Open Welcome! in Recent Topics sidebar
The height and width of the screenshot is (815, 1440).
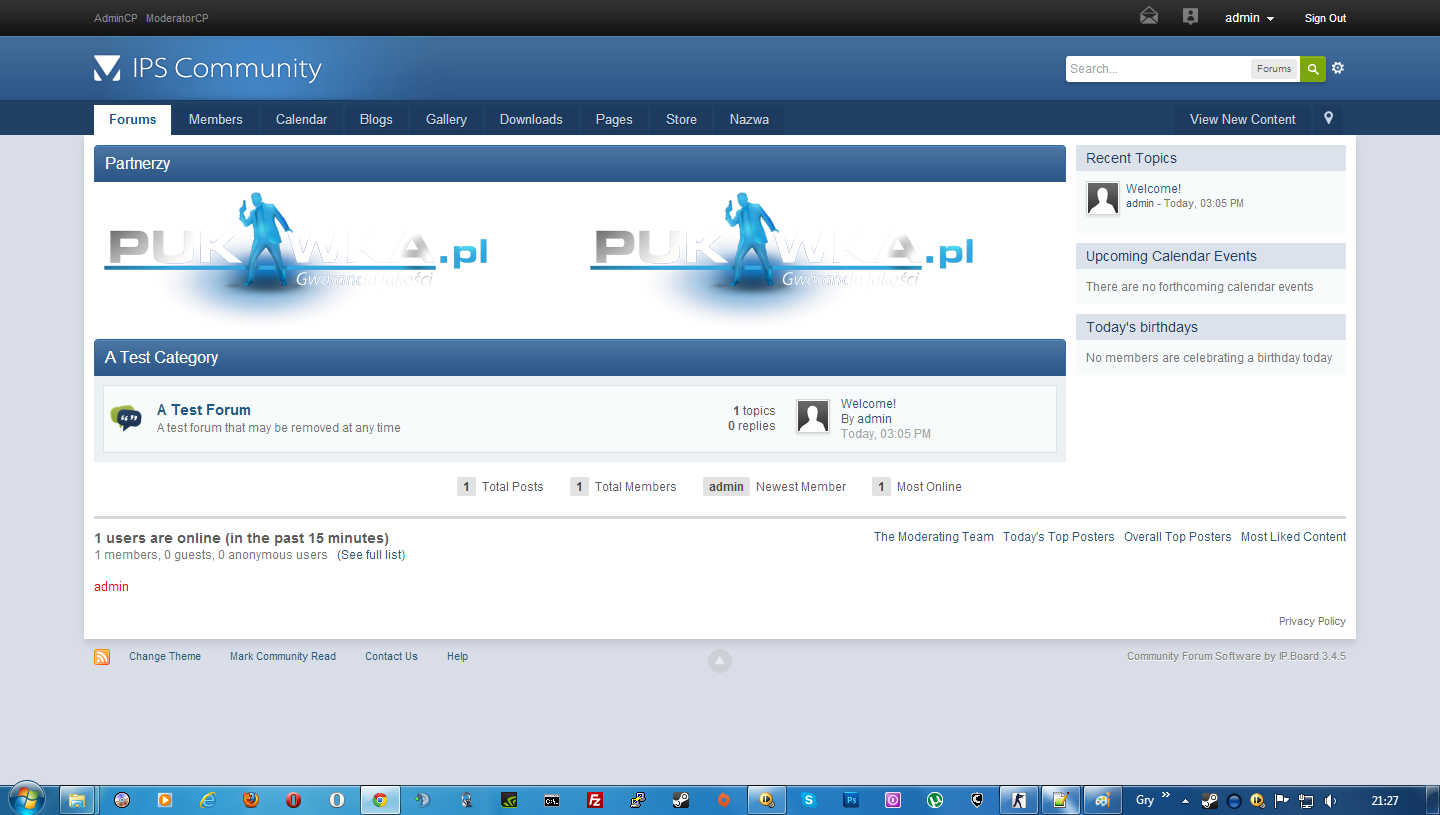tap(1153, 189)
